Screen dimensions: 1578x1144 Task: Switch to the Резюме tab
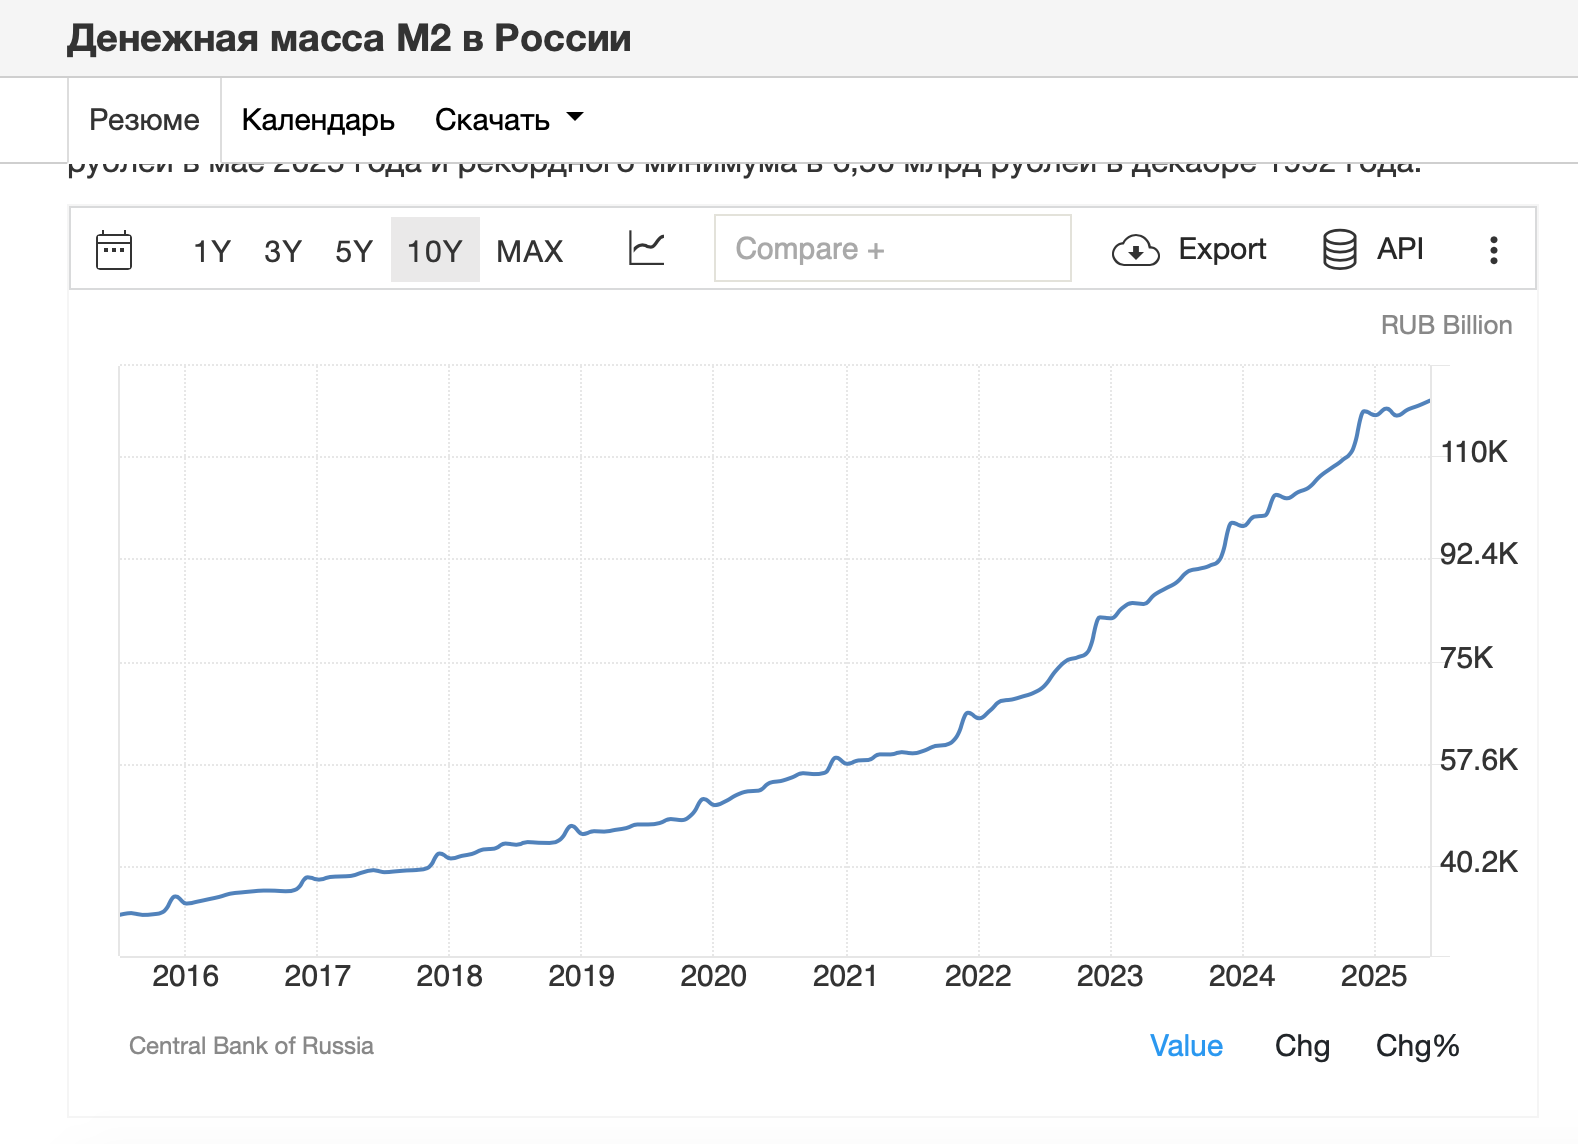click(144, 120)
